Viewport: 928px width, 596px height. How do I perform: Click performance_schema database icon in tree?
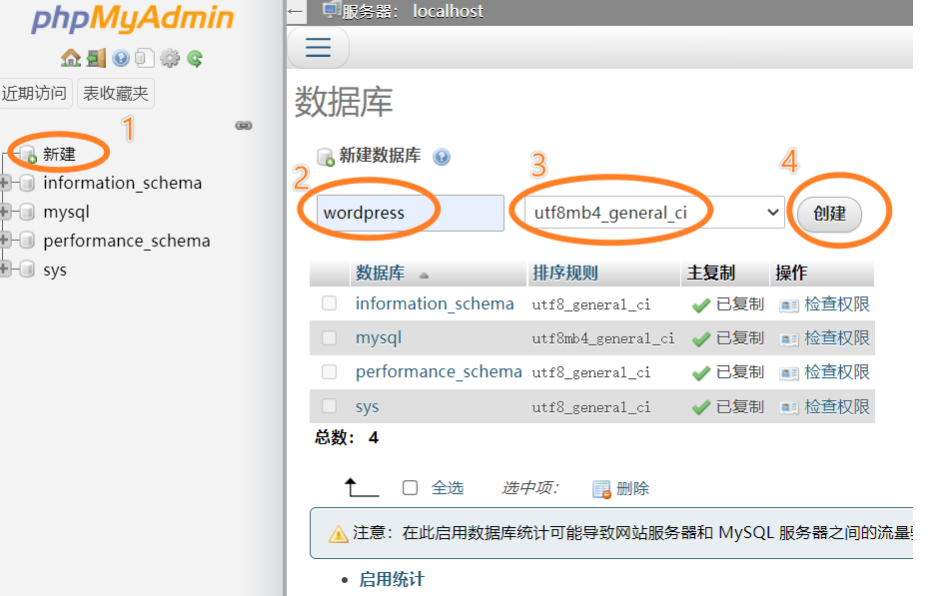pyautogui.click(x=27, y=240)
